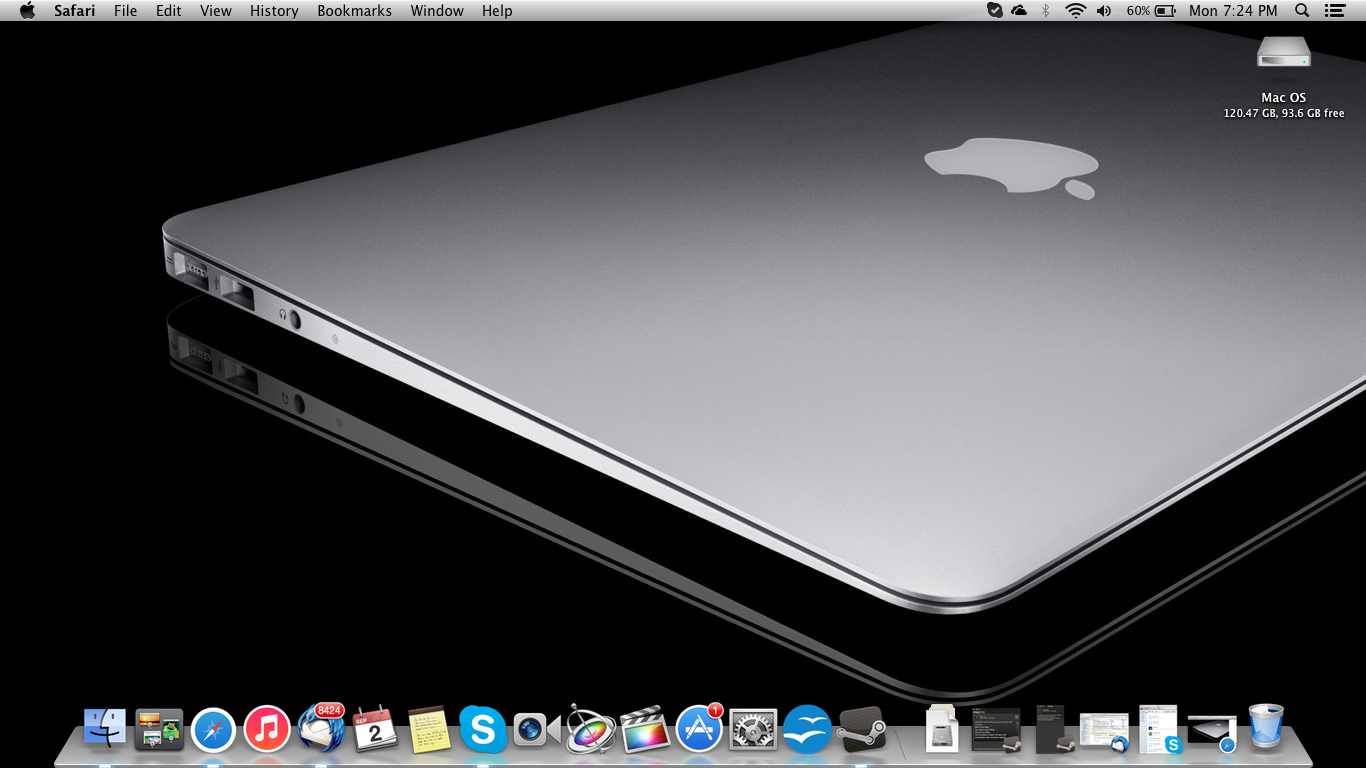Restore minimized Thunderbird window
The height and width of the screenshot is (768, 1366).
[x=1104, y=732]
